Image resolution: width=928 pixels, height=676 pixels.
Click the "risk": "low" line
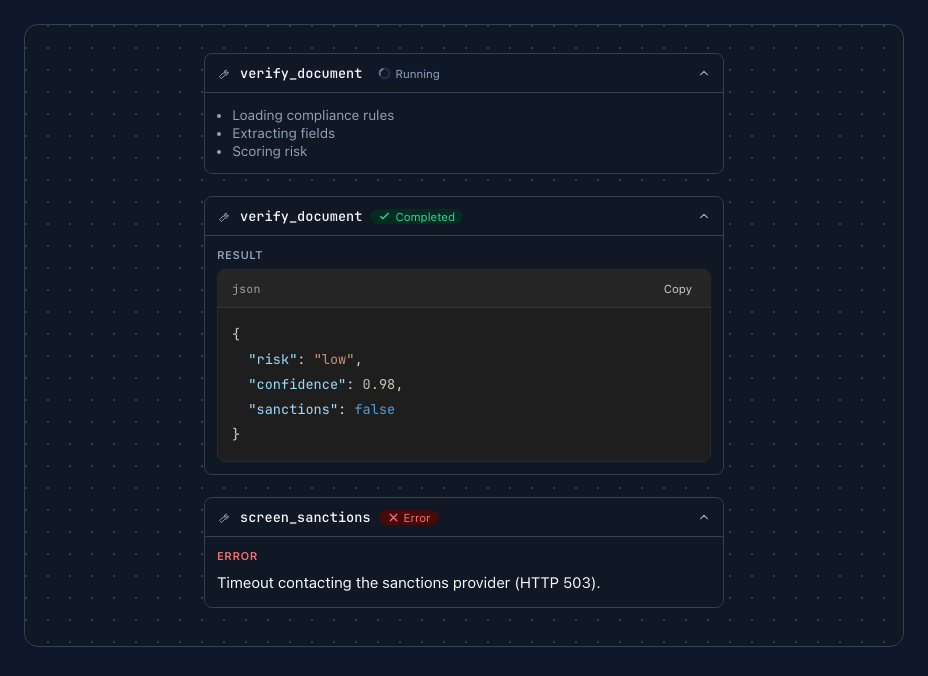(305, 360)
